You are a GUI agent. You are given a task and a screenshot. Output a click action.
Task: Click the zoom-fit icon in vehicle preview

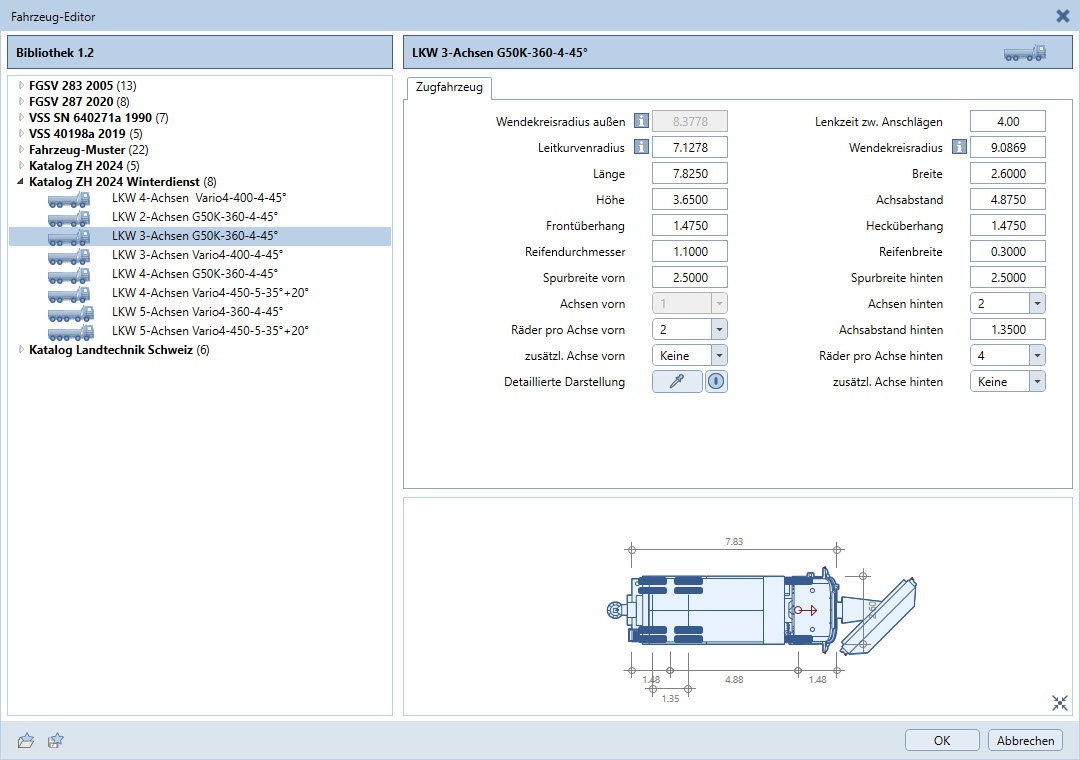(1060, 703)
